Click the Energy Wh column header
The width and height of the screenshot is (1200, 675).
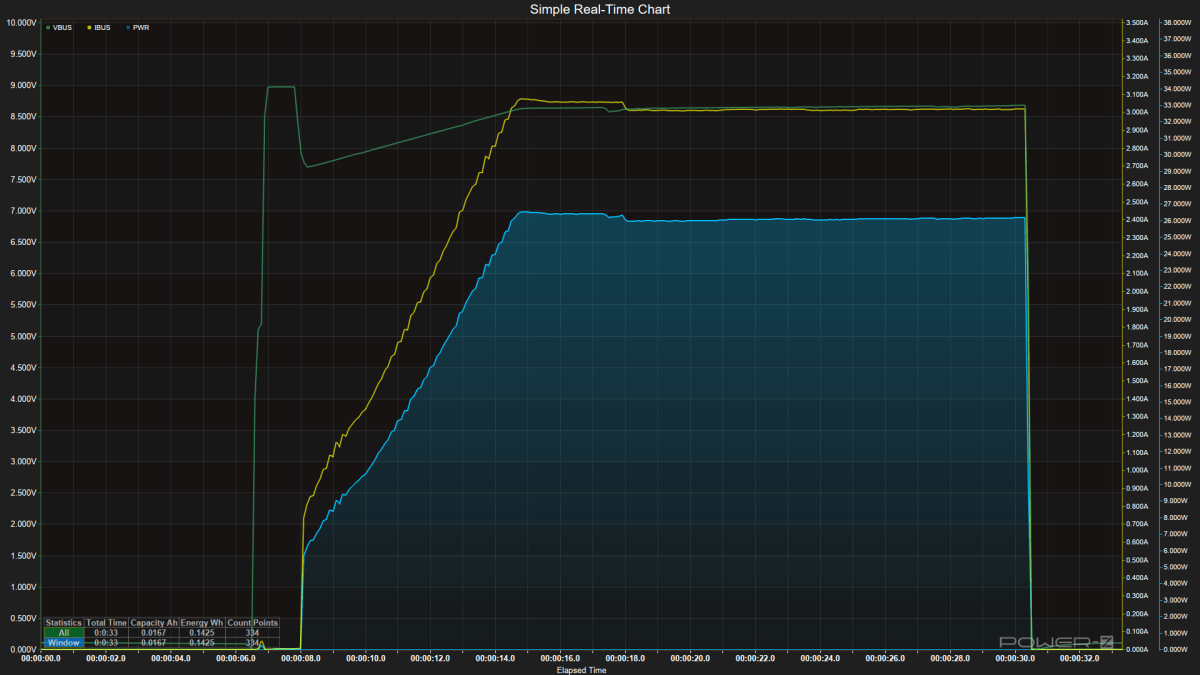pyautogui.click(x=203, y=622)
